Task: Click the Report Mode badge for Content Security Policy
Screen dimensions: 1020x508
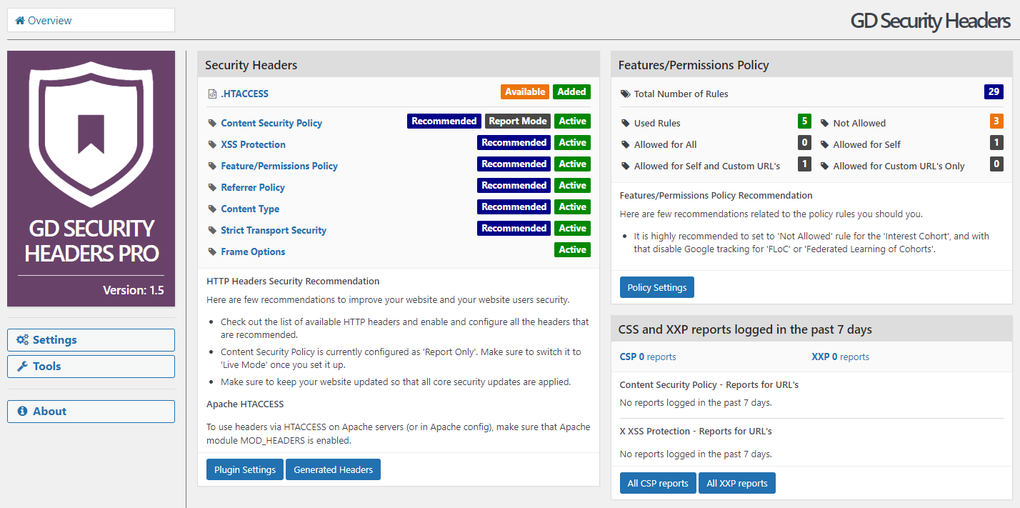Action: [x=517, y=121]
